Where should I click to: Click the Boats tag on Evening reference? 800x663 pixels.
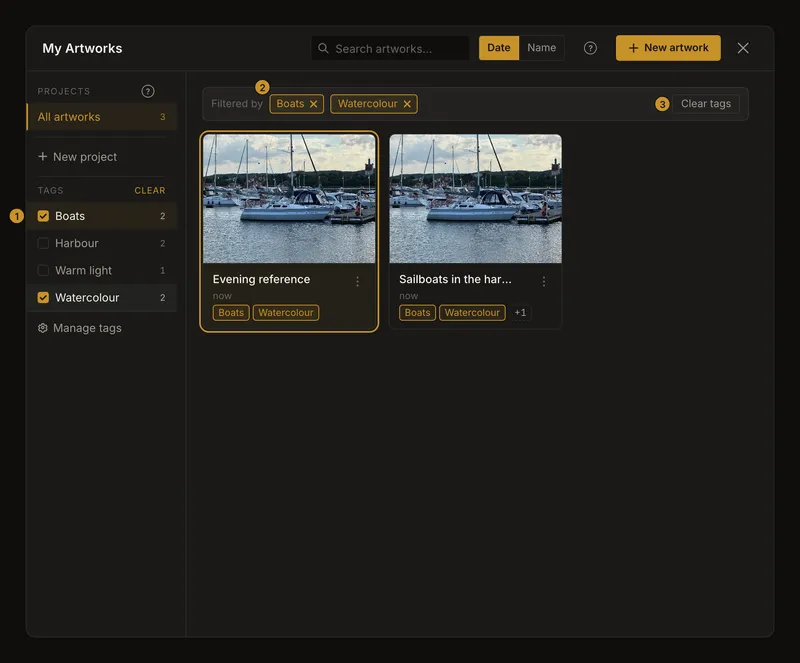tap(231, 312)
